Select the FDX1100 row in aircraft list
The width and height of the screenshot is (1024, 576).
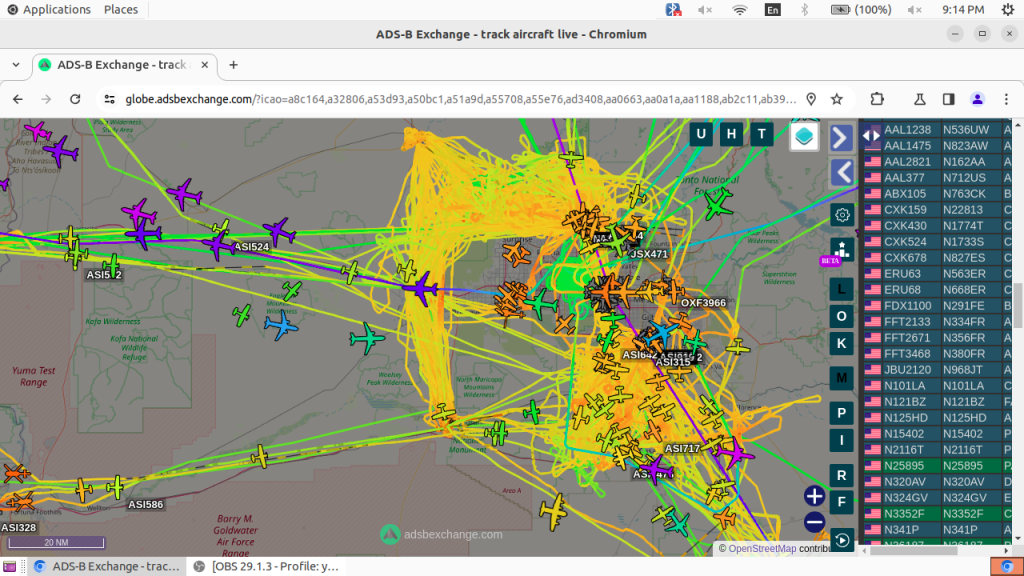pyautogui.click(x=935, y=306)
